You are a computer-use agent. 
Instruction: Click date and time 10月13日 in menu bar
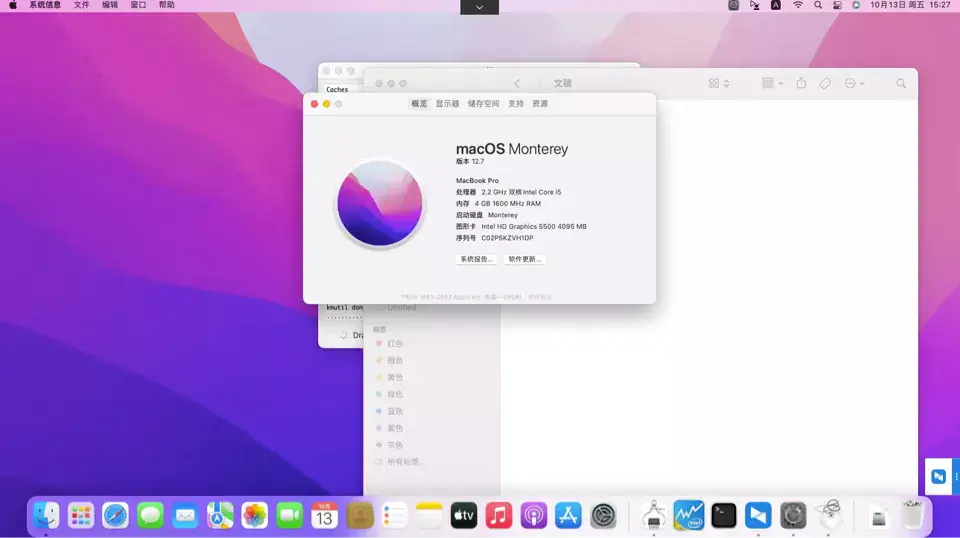910,5
